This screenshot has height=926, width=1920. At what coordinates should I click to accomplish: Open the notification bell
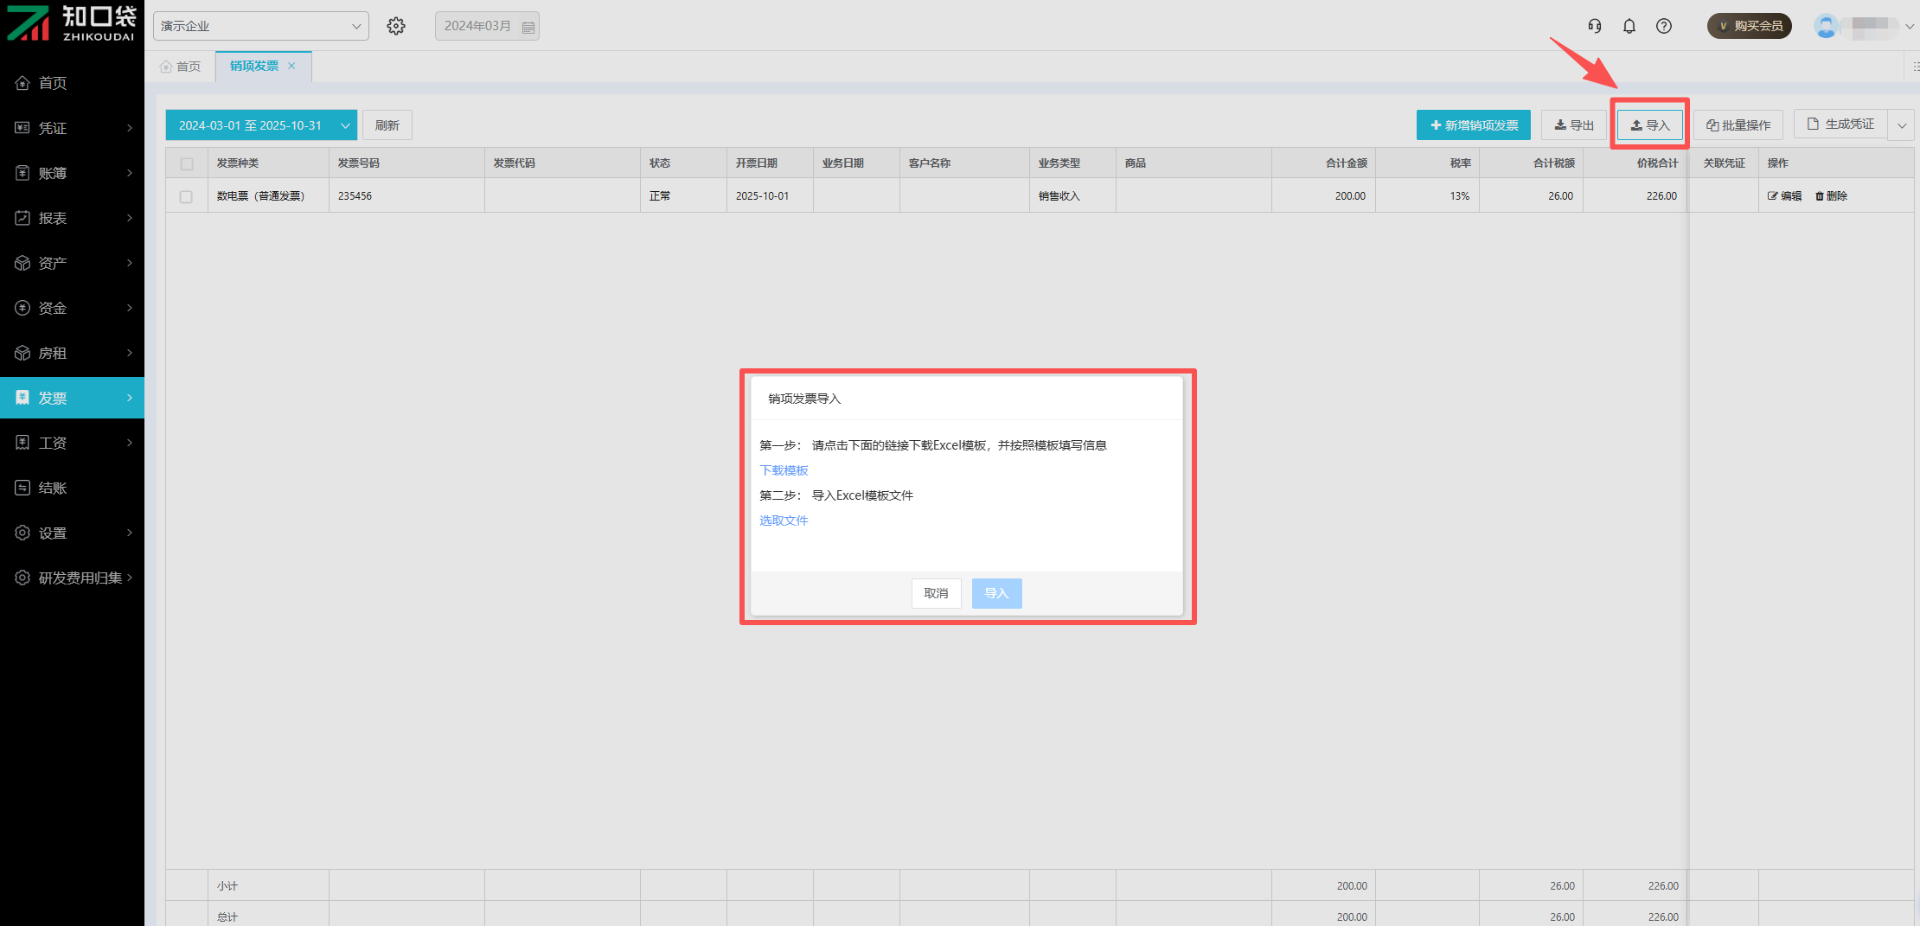point(1629,26)
